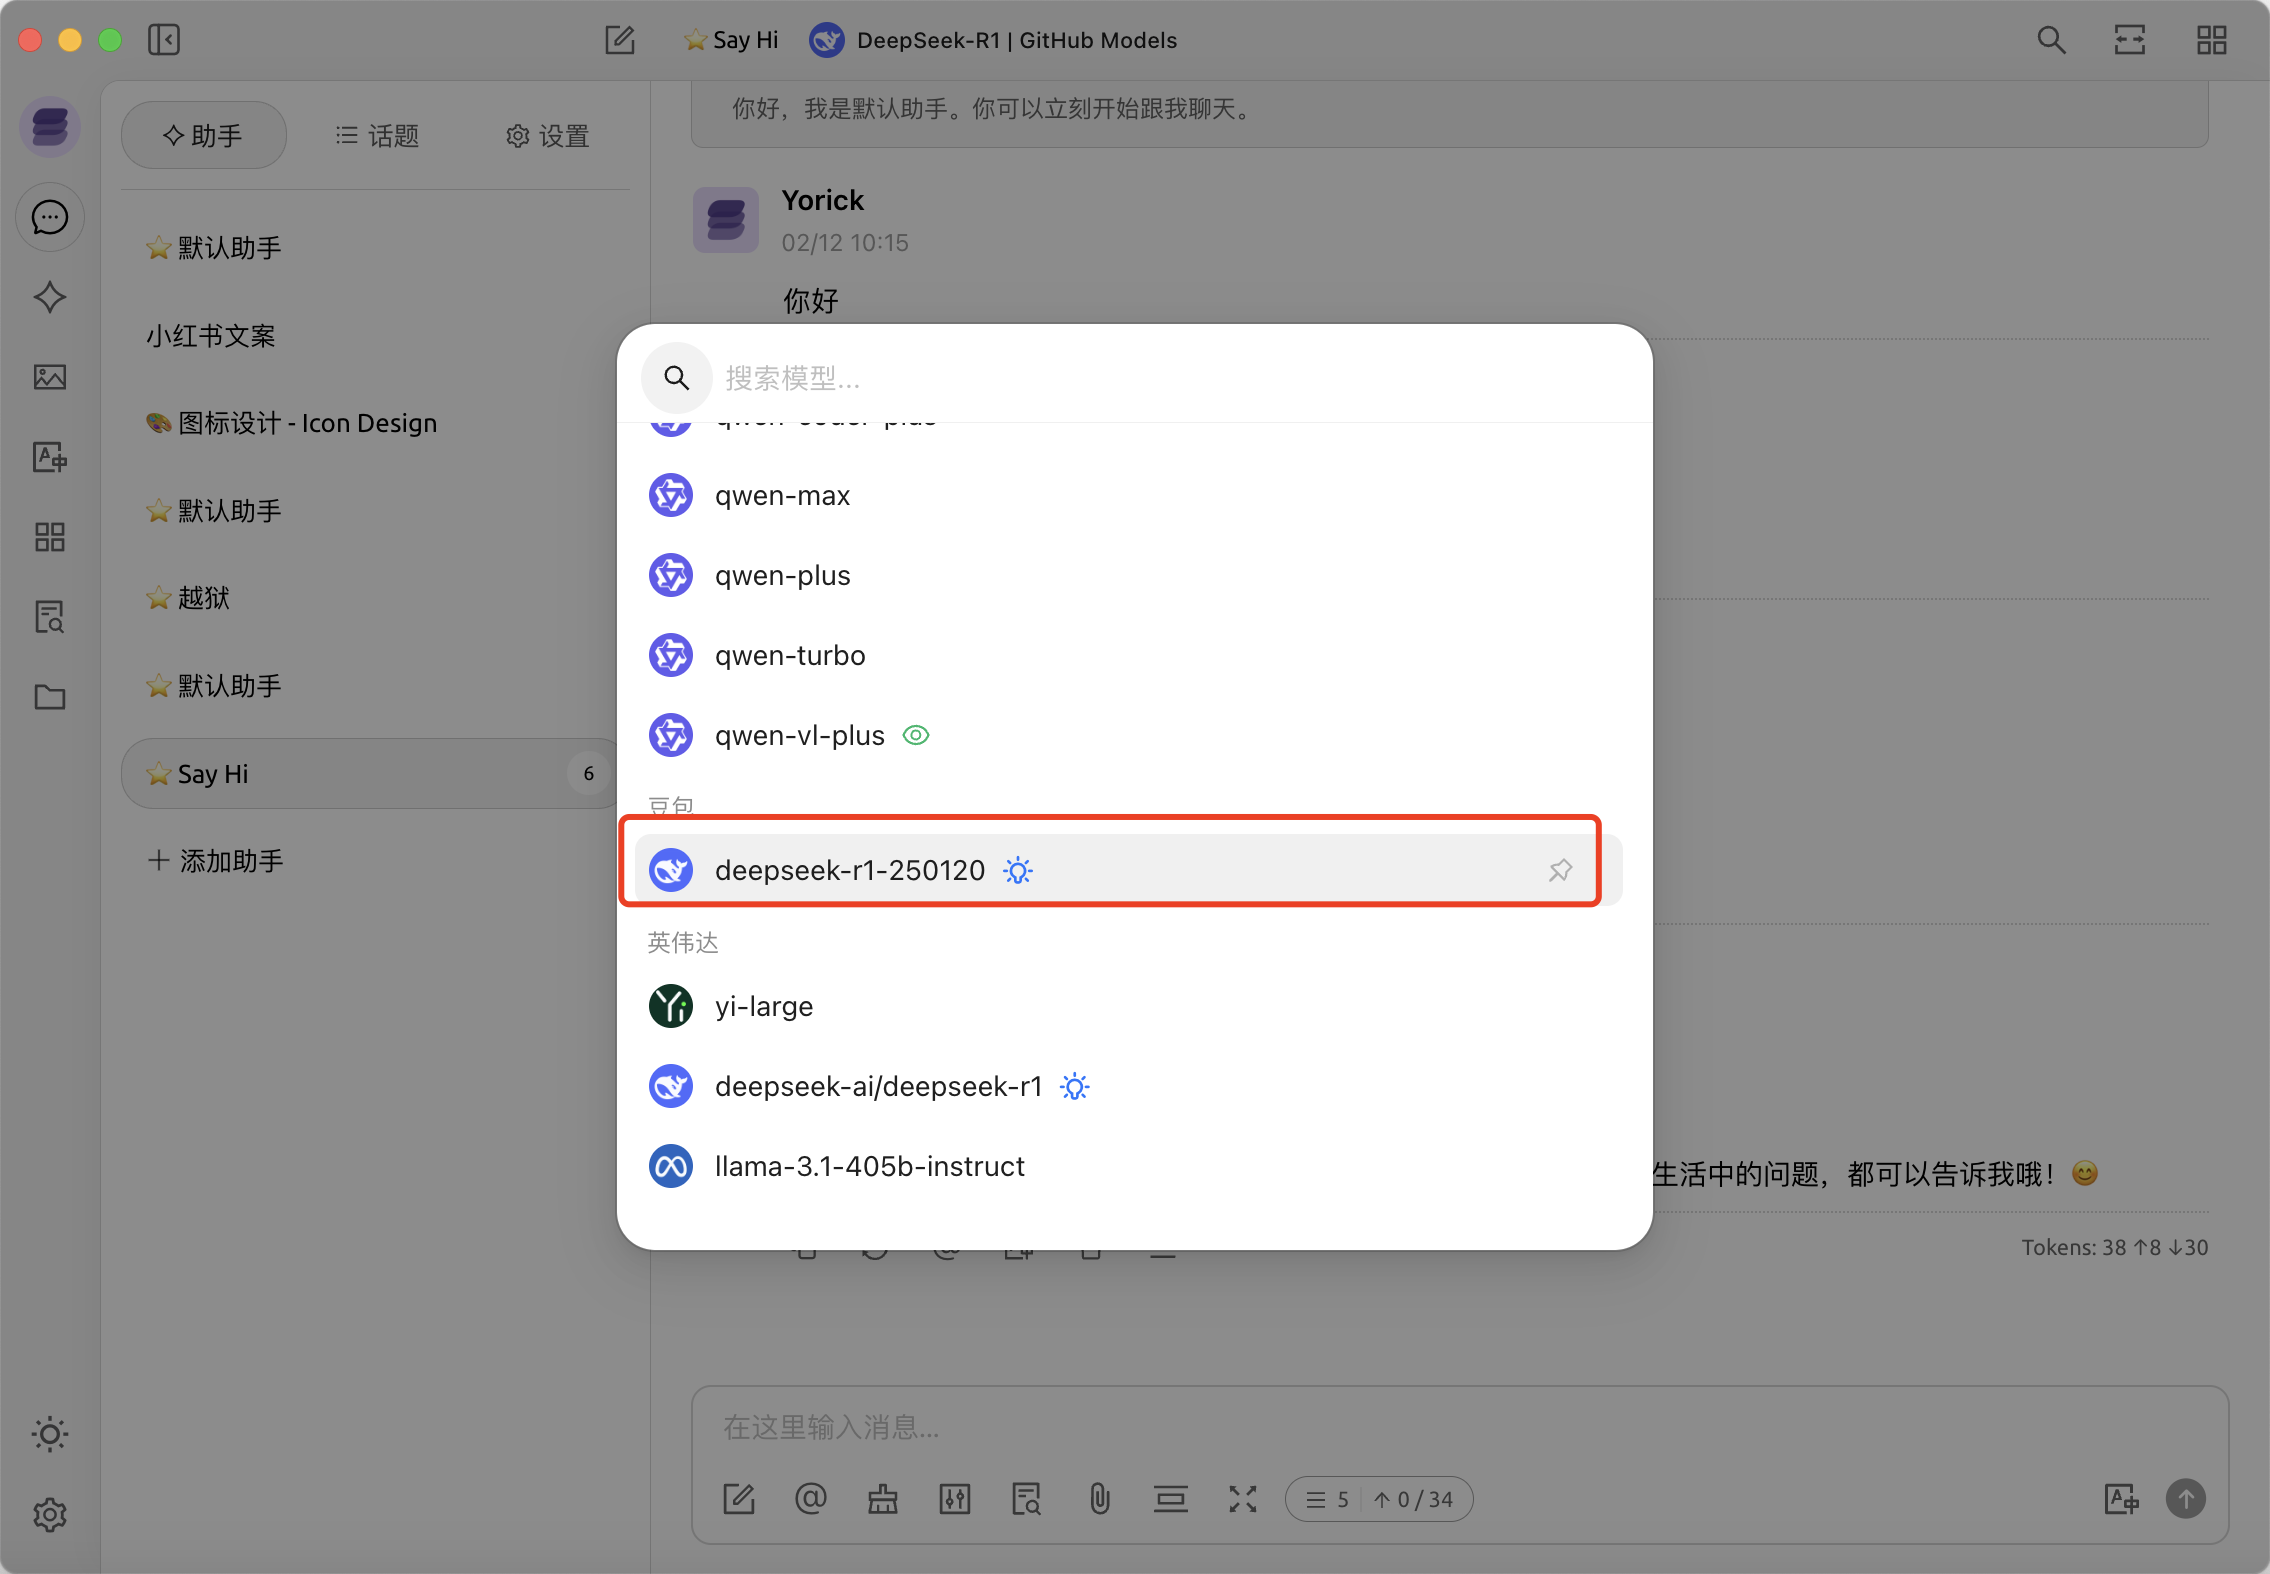Switch to the 话题 tab
This screenshot has height=1574, width=2270.
click(378, 136)
